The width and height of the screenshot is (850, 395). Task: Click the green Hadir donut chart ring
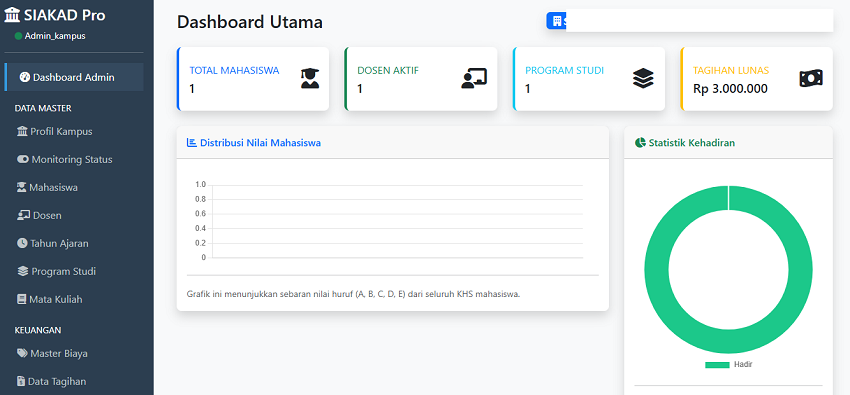pyautogui.click(x=656, y=270)
